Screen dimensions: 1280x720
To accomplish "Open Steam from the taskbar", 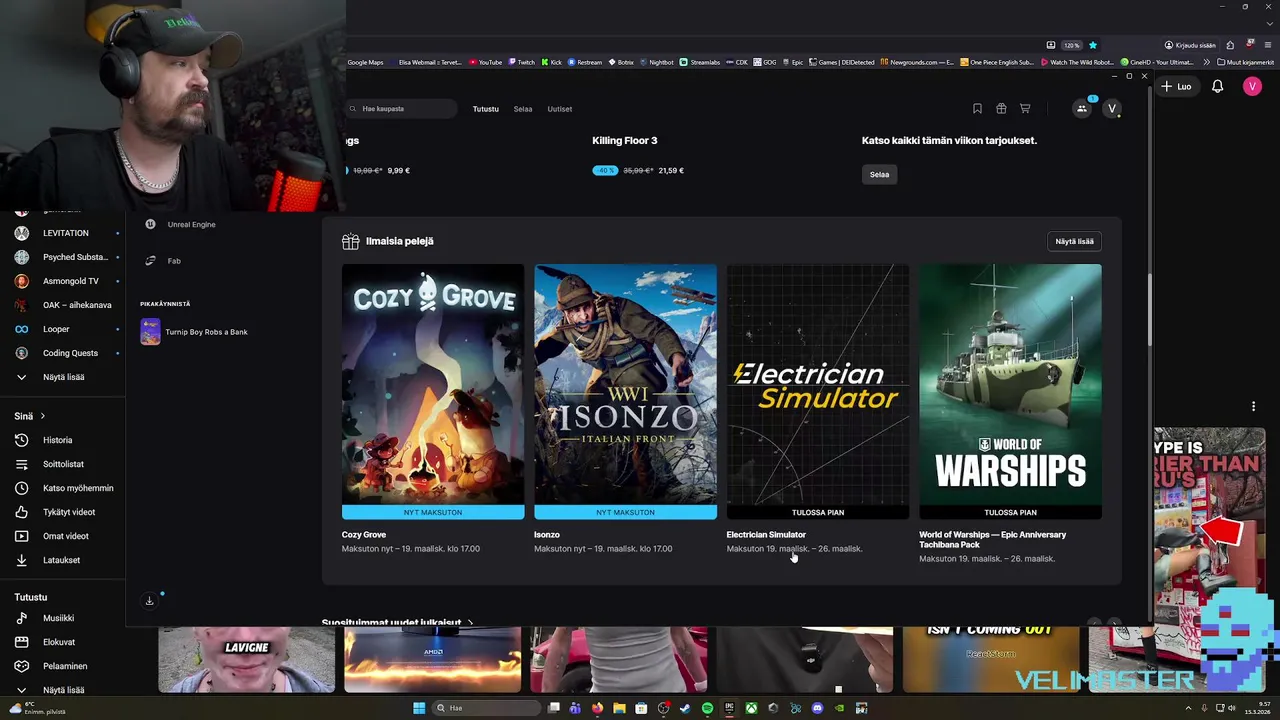I will click(x=685, y=708).
